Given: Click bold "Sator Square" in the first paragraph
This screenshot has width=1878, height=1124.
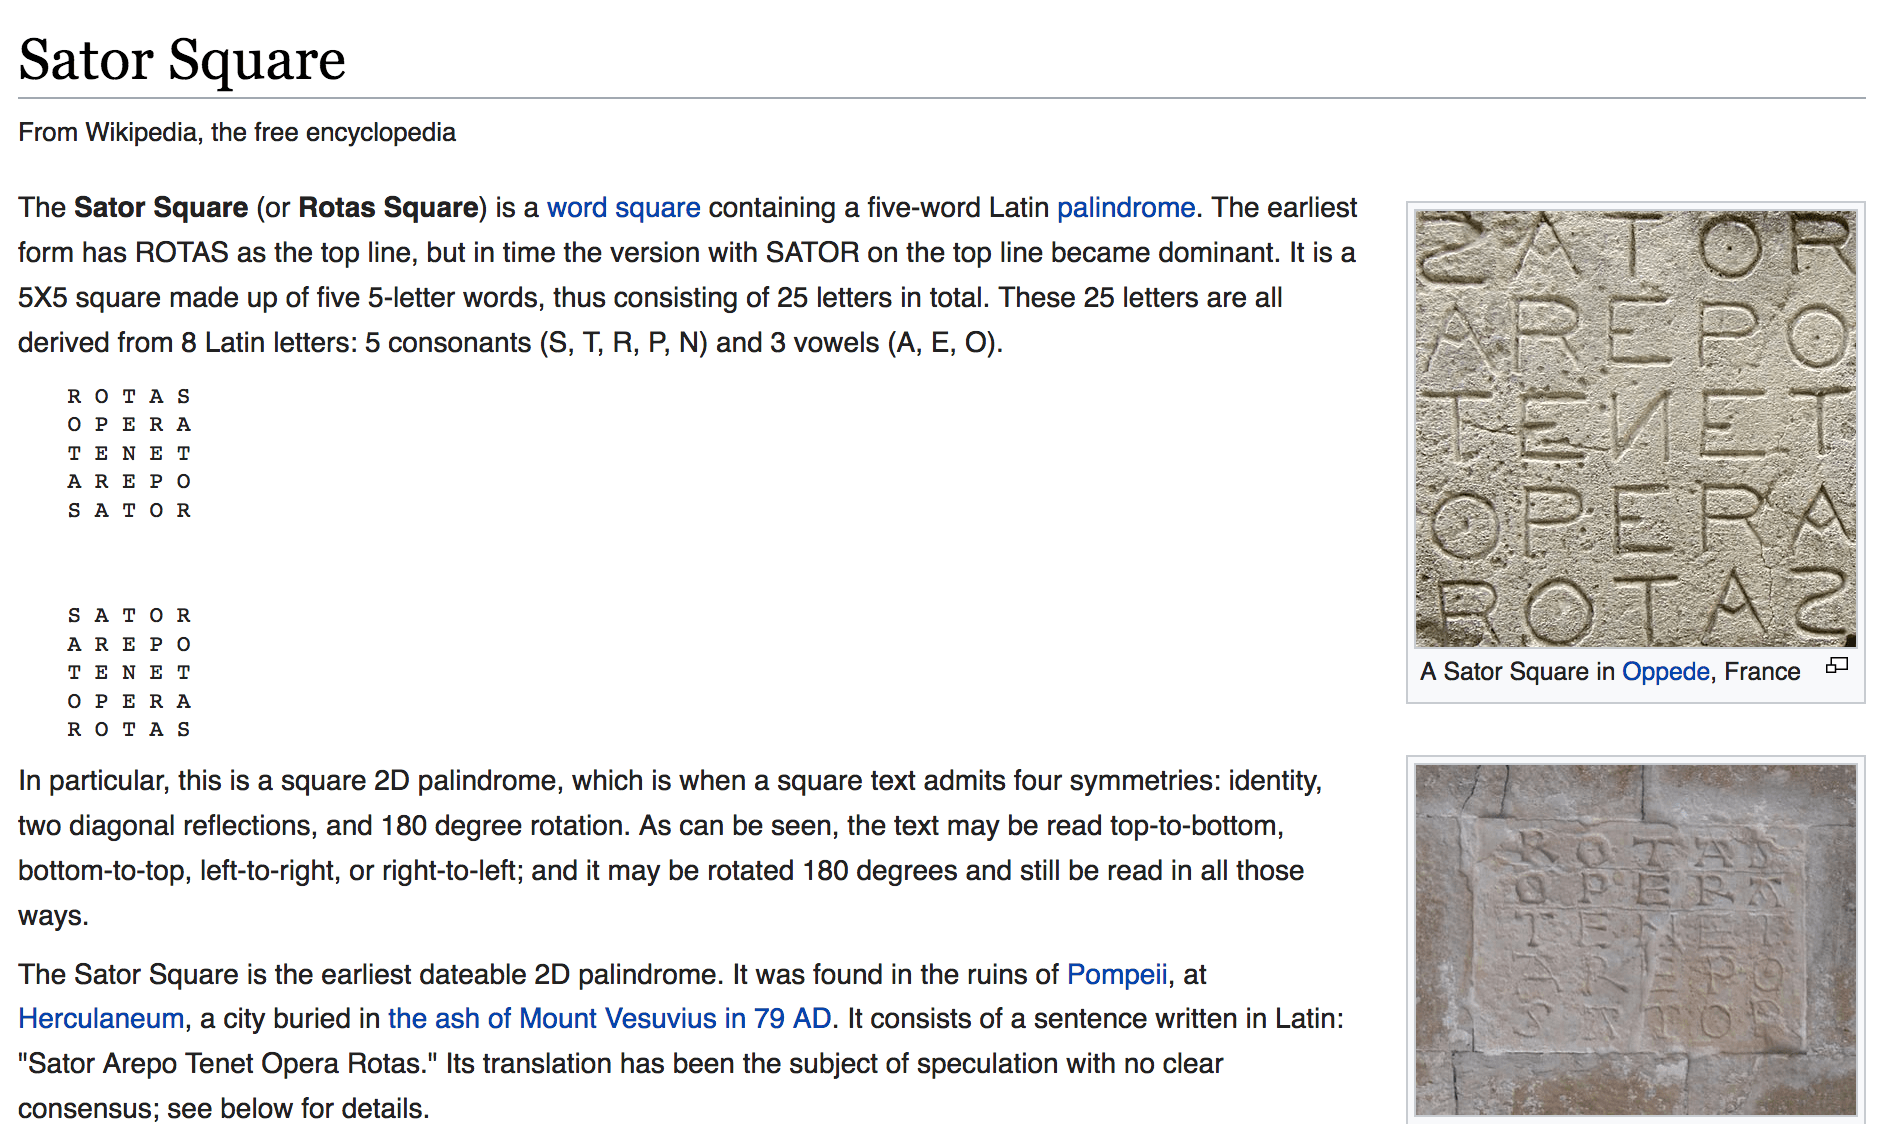Looking at the screenshot, I should (x=161, y=208).
